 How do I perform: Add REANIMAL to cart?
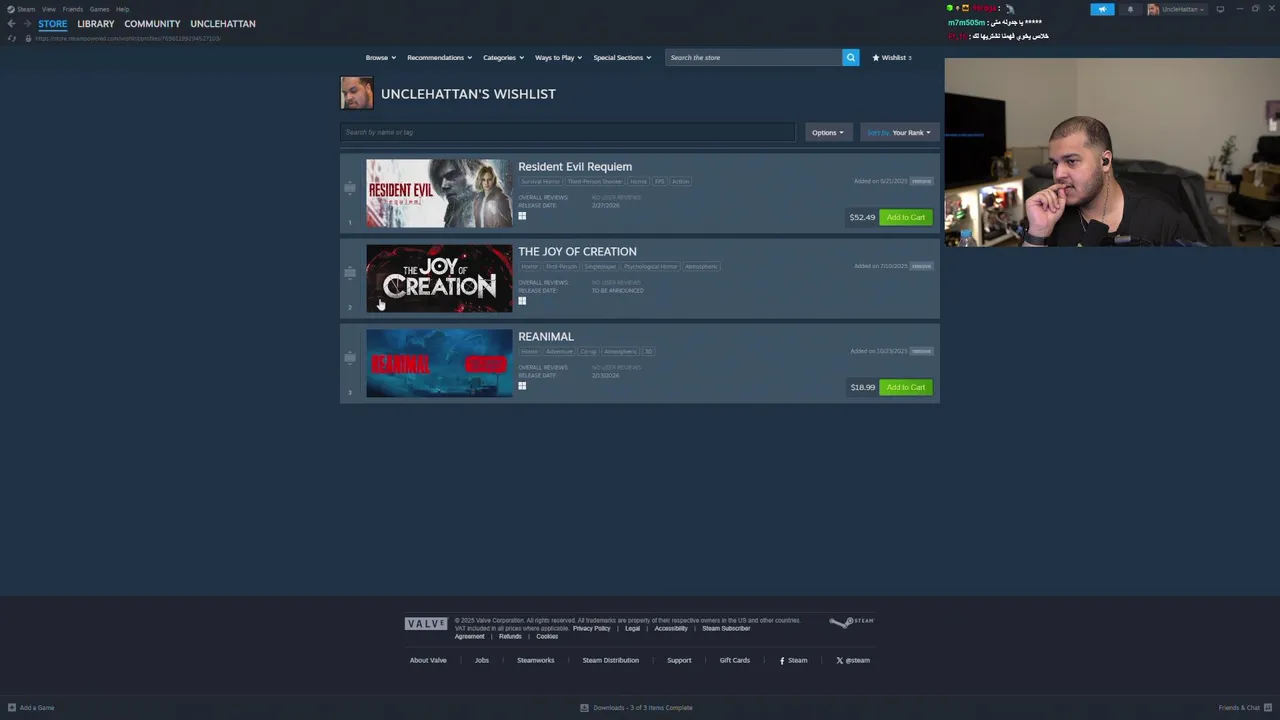pos(906,387)
